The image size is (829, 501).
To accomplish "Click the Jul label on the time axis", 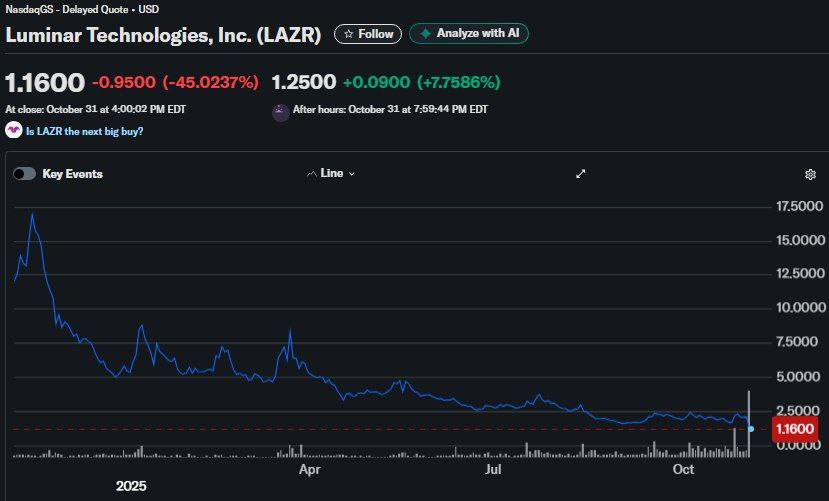I will click(x=493, y=469).
